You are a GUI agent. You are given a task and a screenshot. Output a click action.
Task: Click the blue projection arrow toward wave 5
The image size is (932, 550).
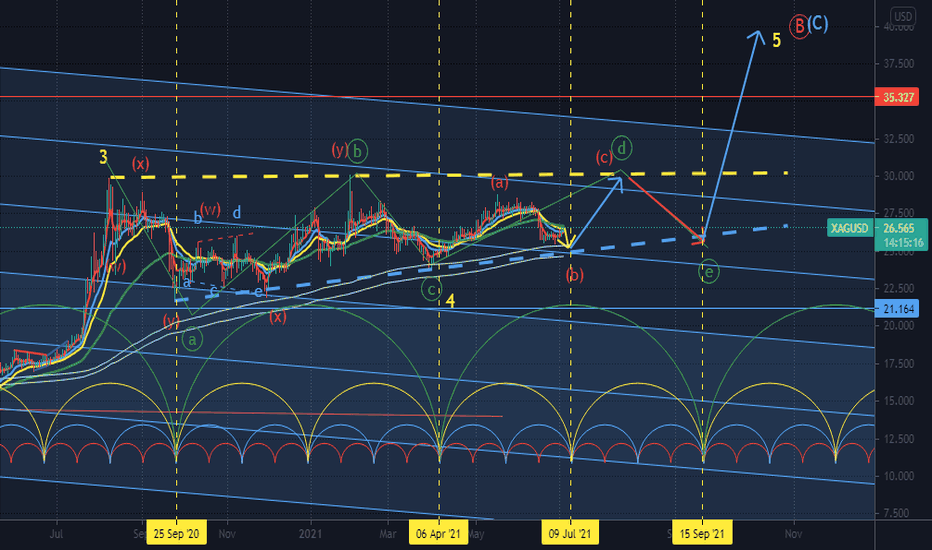[x=733, y=132]
